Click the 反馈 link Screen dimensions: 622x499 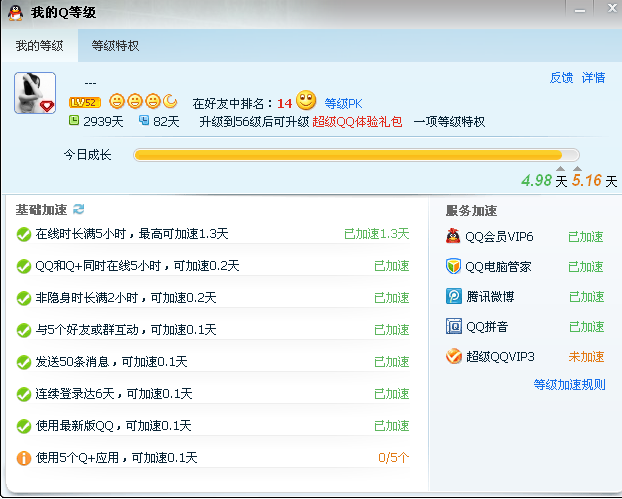pos(561,77)
